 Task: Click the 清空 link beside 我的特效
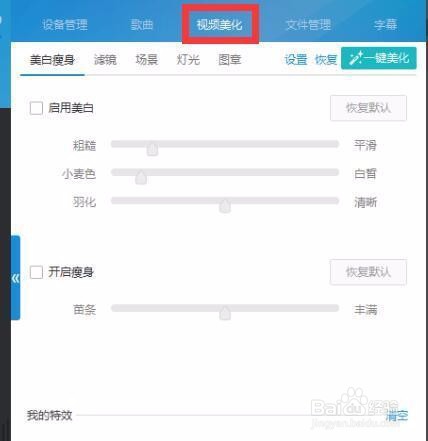397,415
